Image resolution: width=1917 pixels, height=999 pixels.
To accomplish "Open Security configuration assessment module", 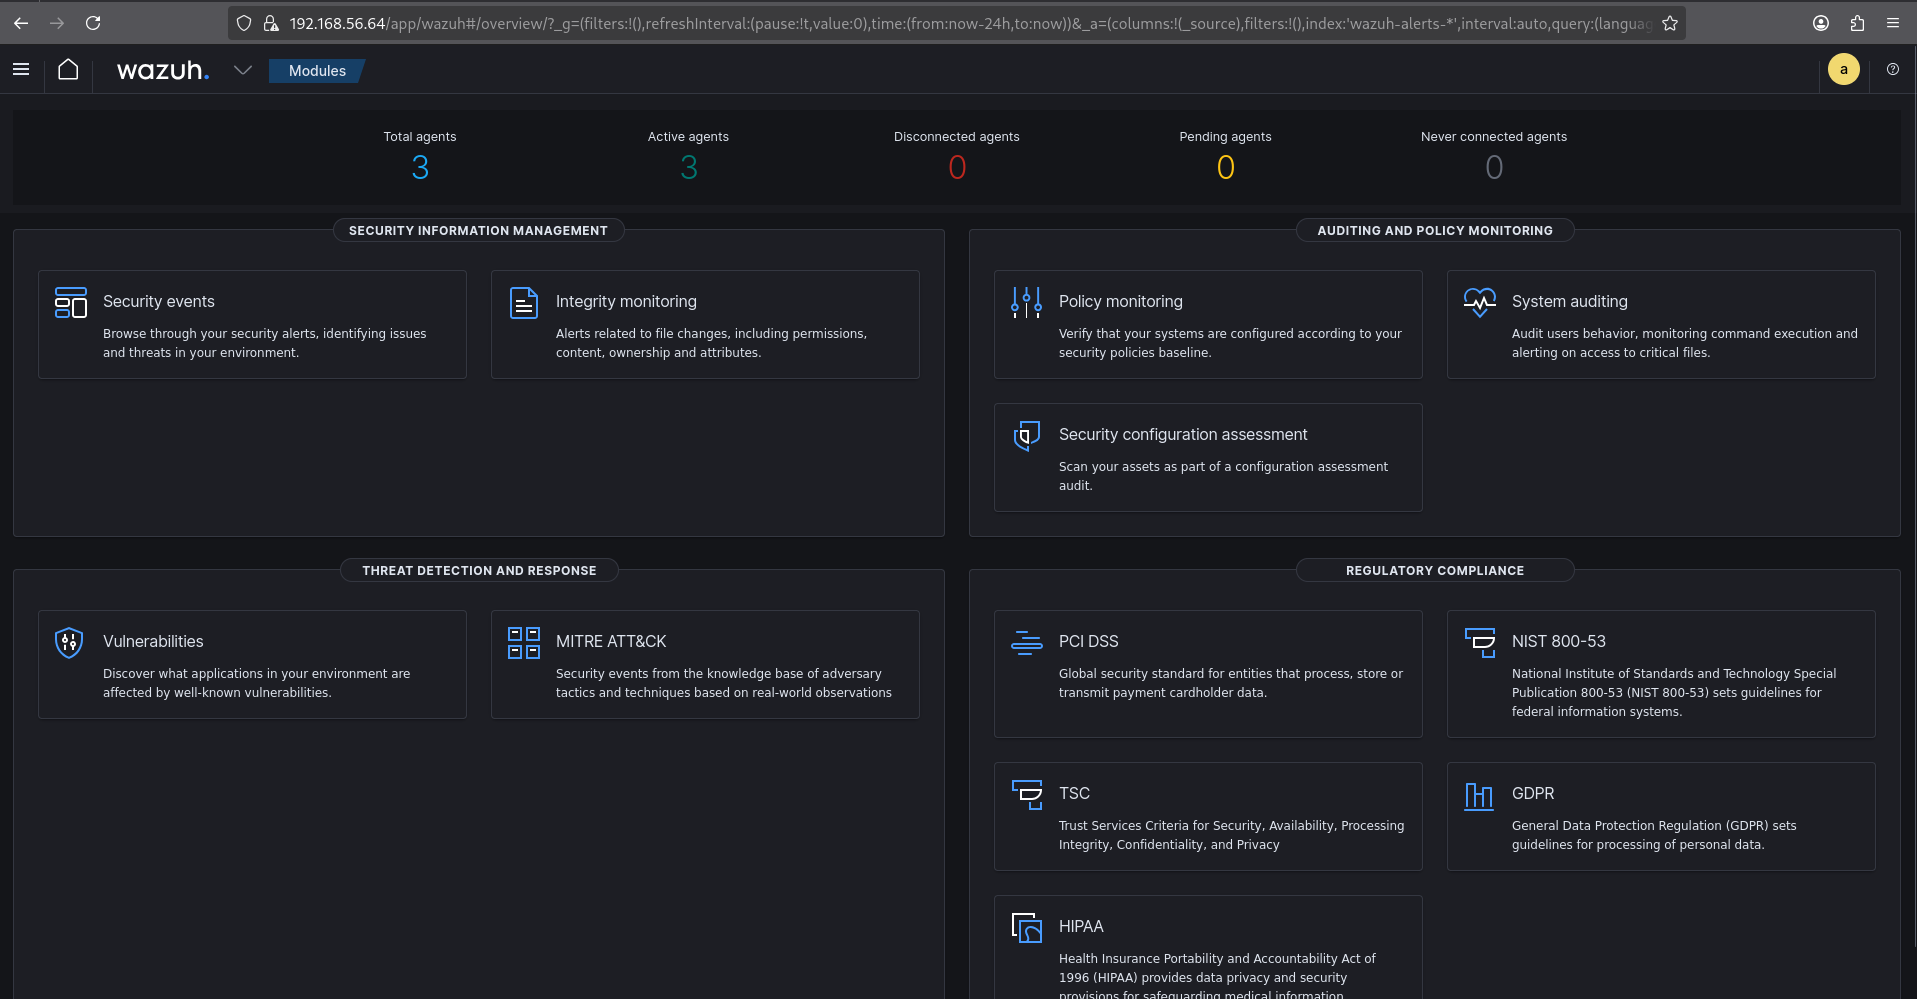I will (x=1208, y=457).
